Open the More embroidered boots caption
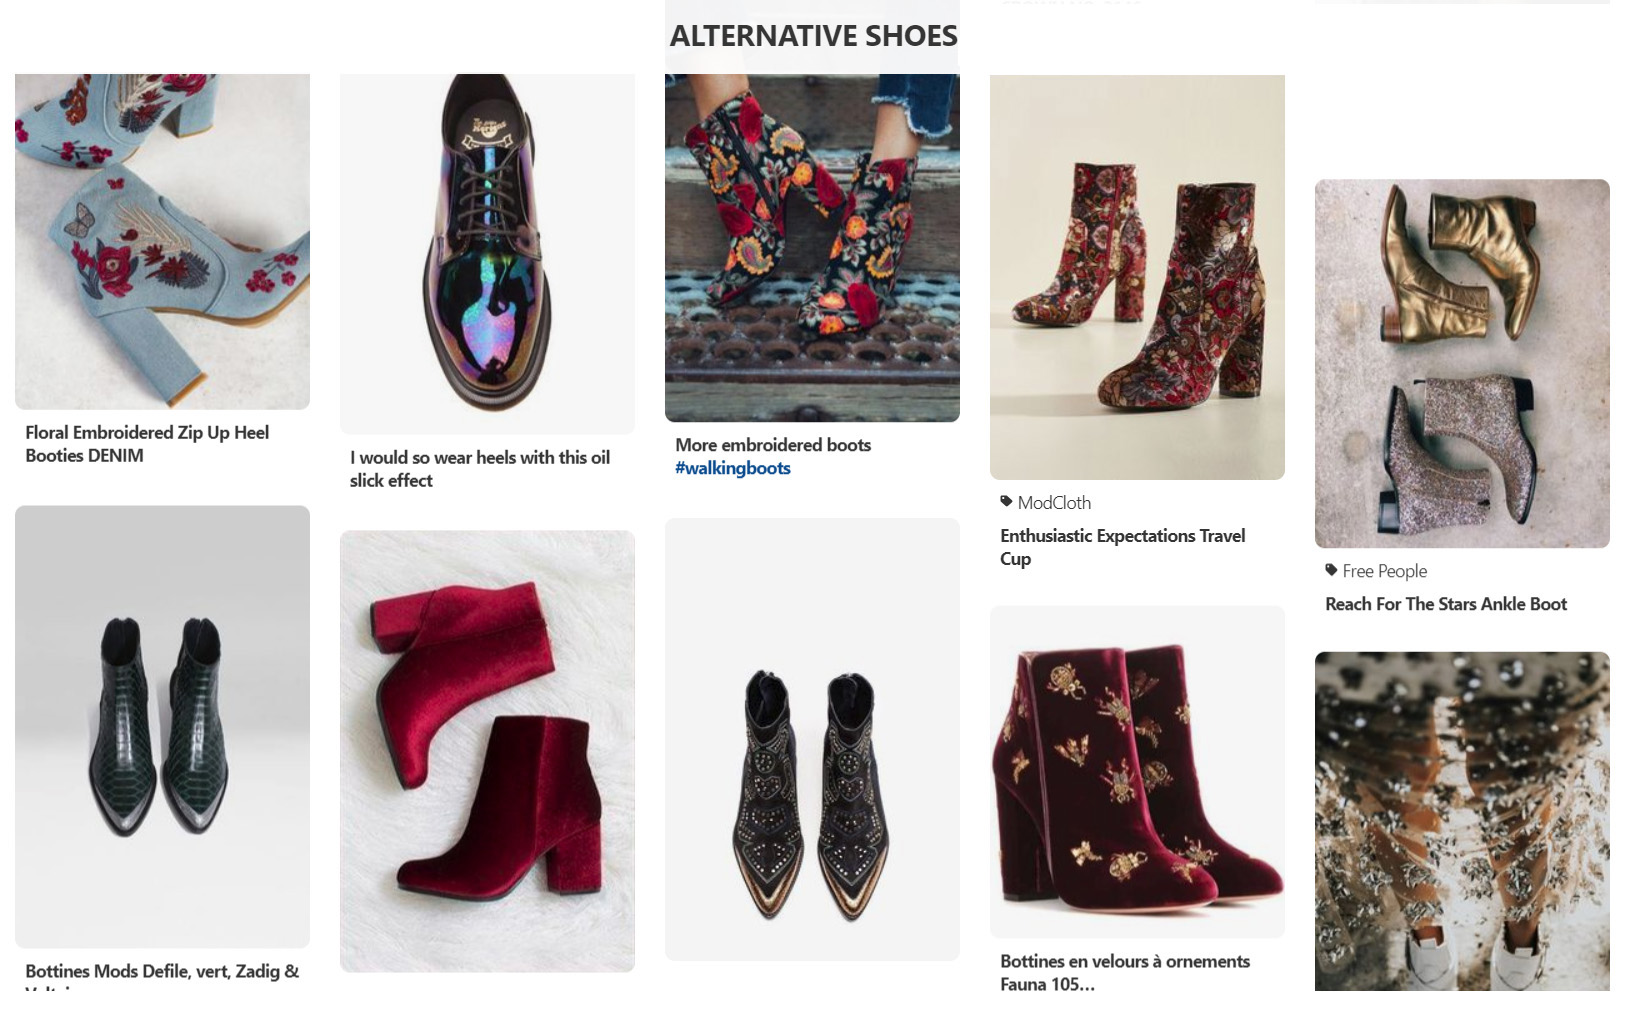 pos(773,445)
